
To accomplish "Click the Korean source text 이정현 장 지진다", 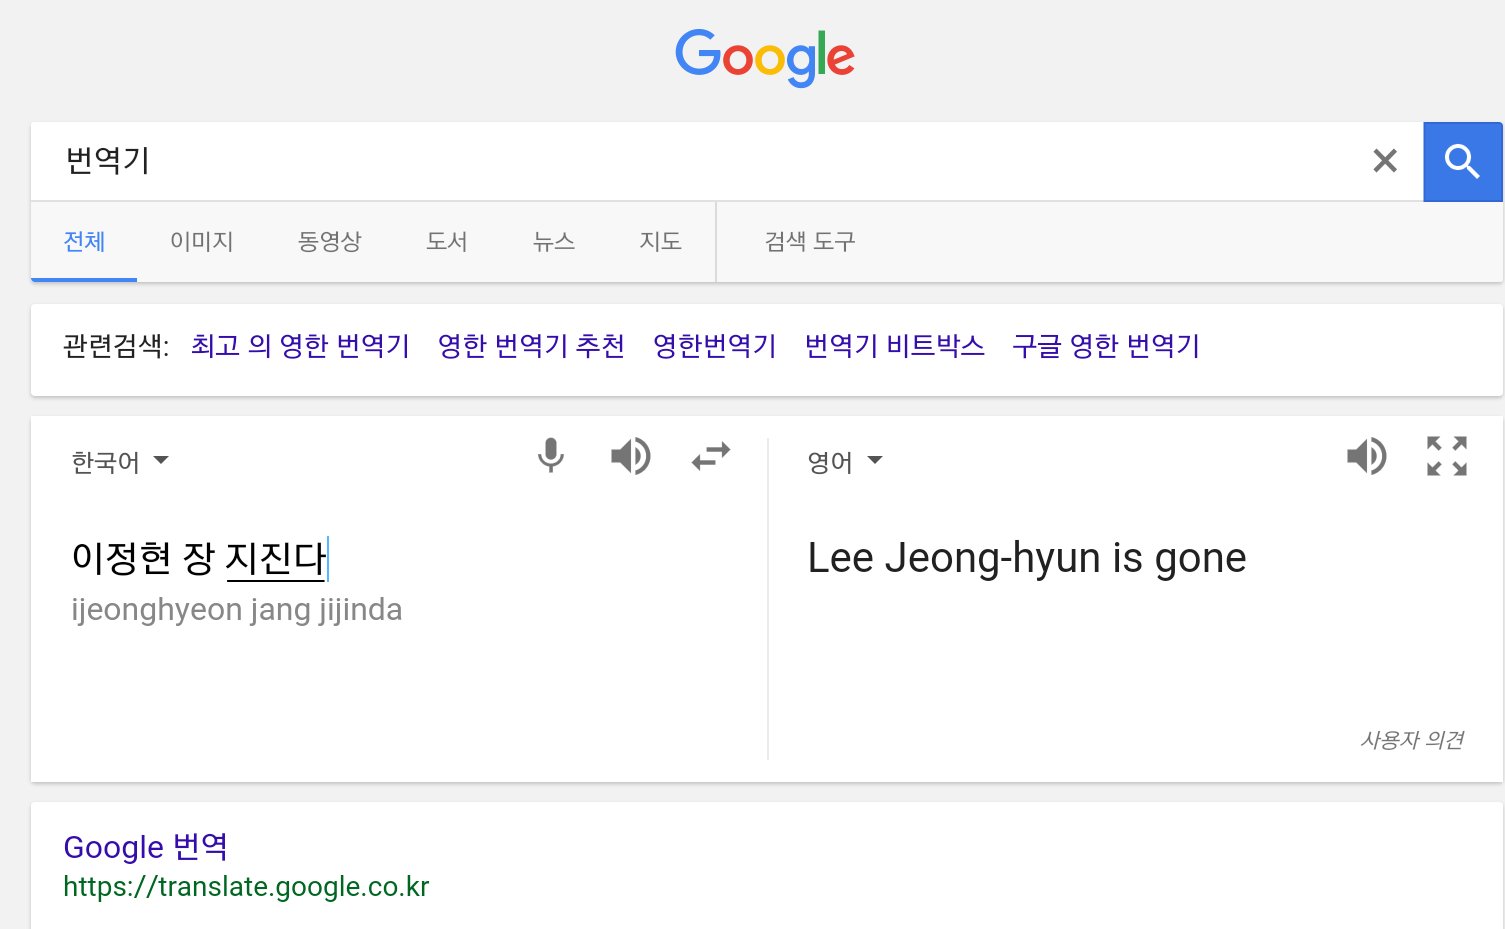I will pos(199,558).
